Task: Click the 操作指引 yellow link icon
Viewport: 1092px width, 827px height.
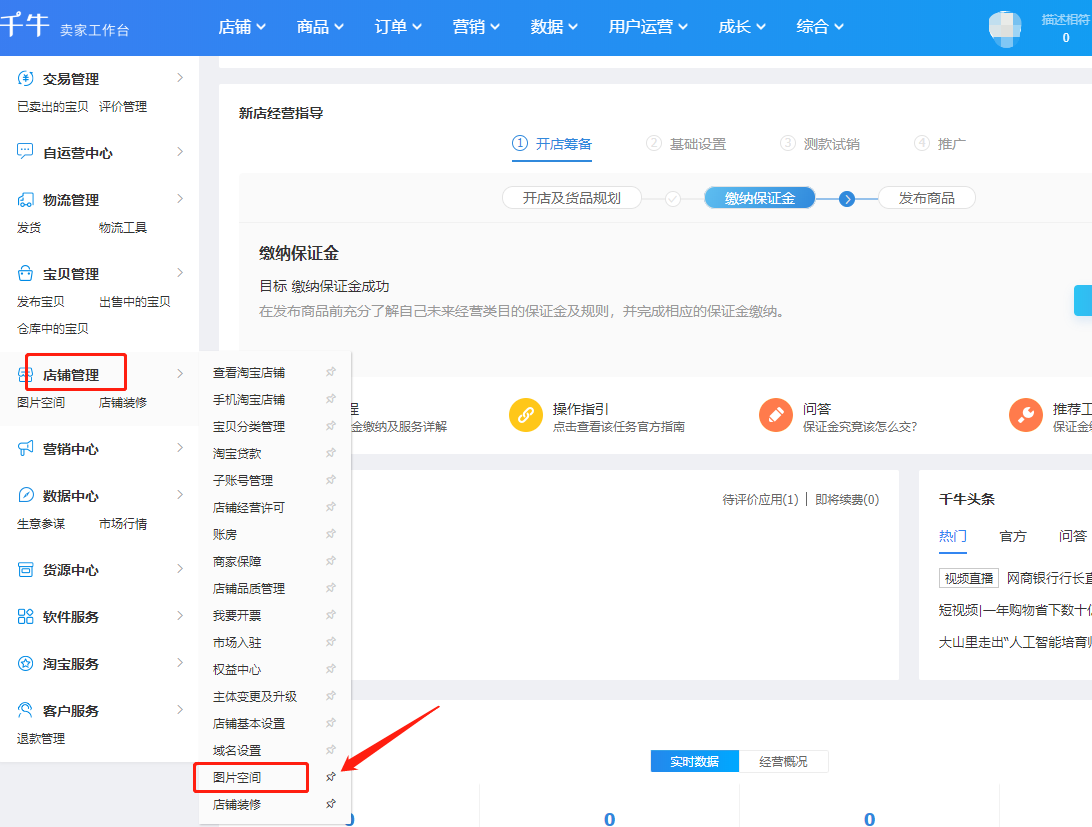Action: pyautogui.click(x=526, y=413)
